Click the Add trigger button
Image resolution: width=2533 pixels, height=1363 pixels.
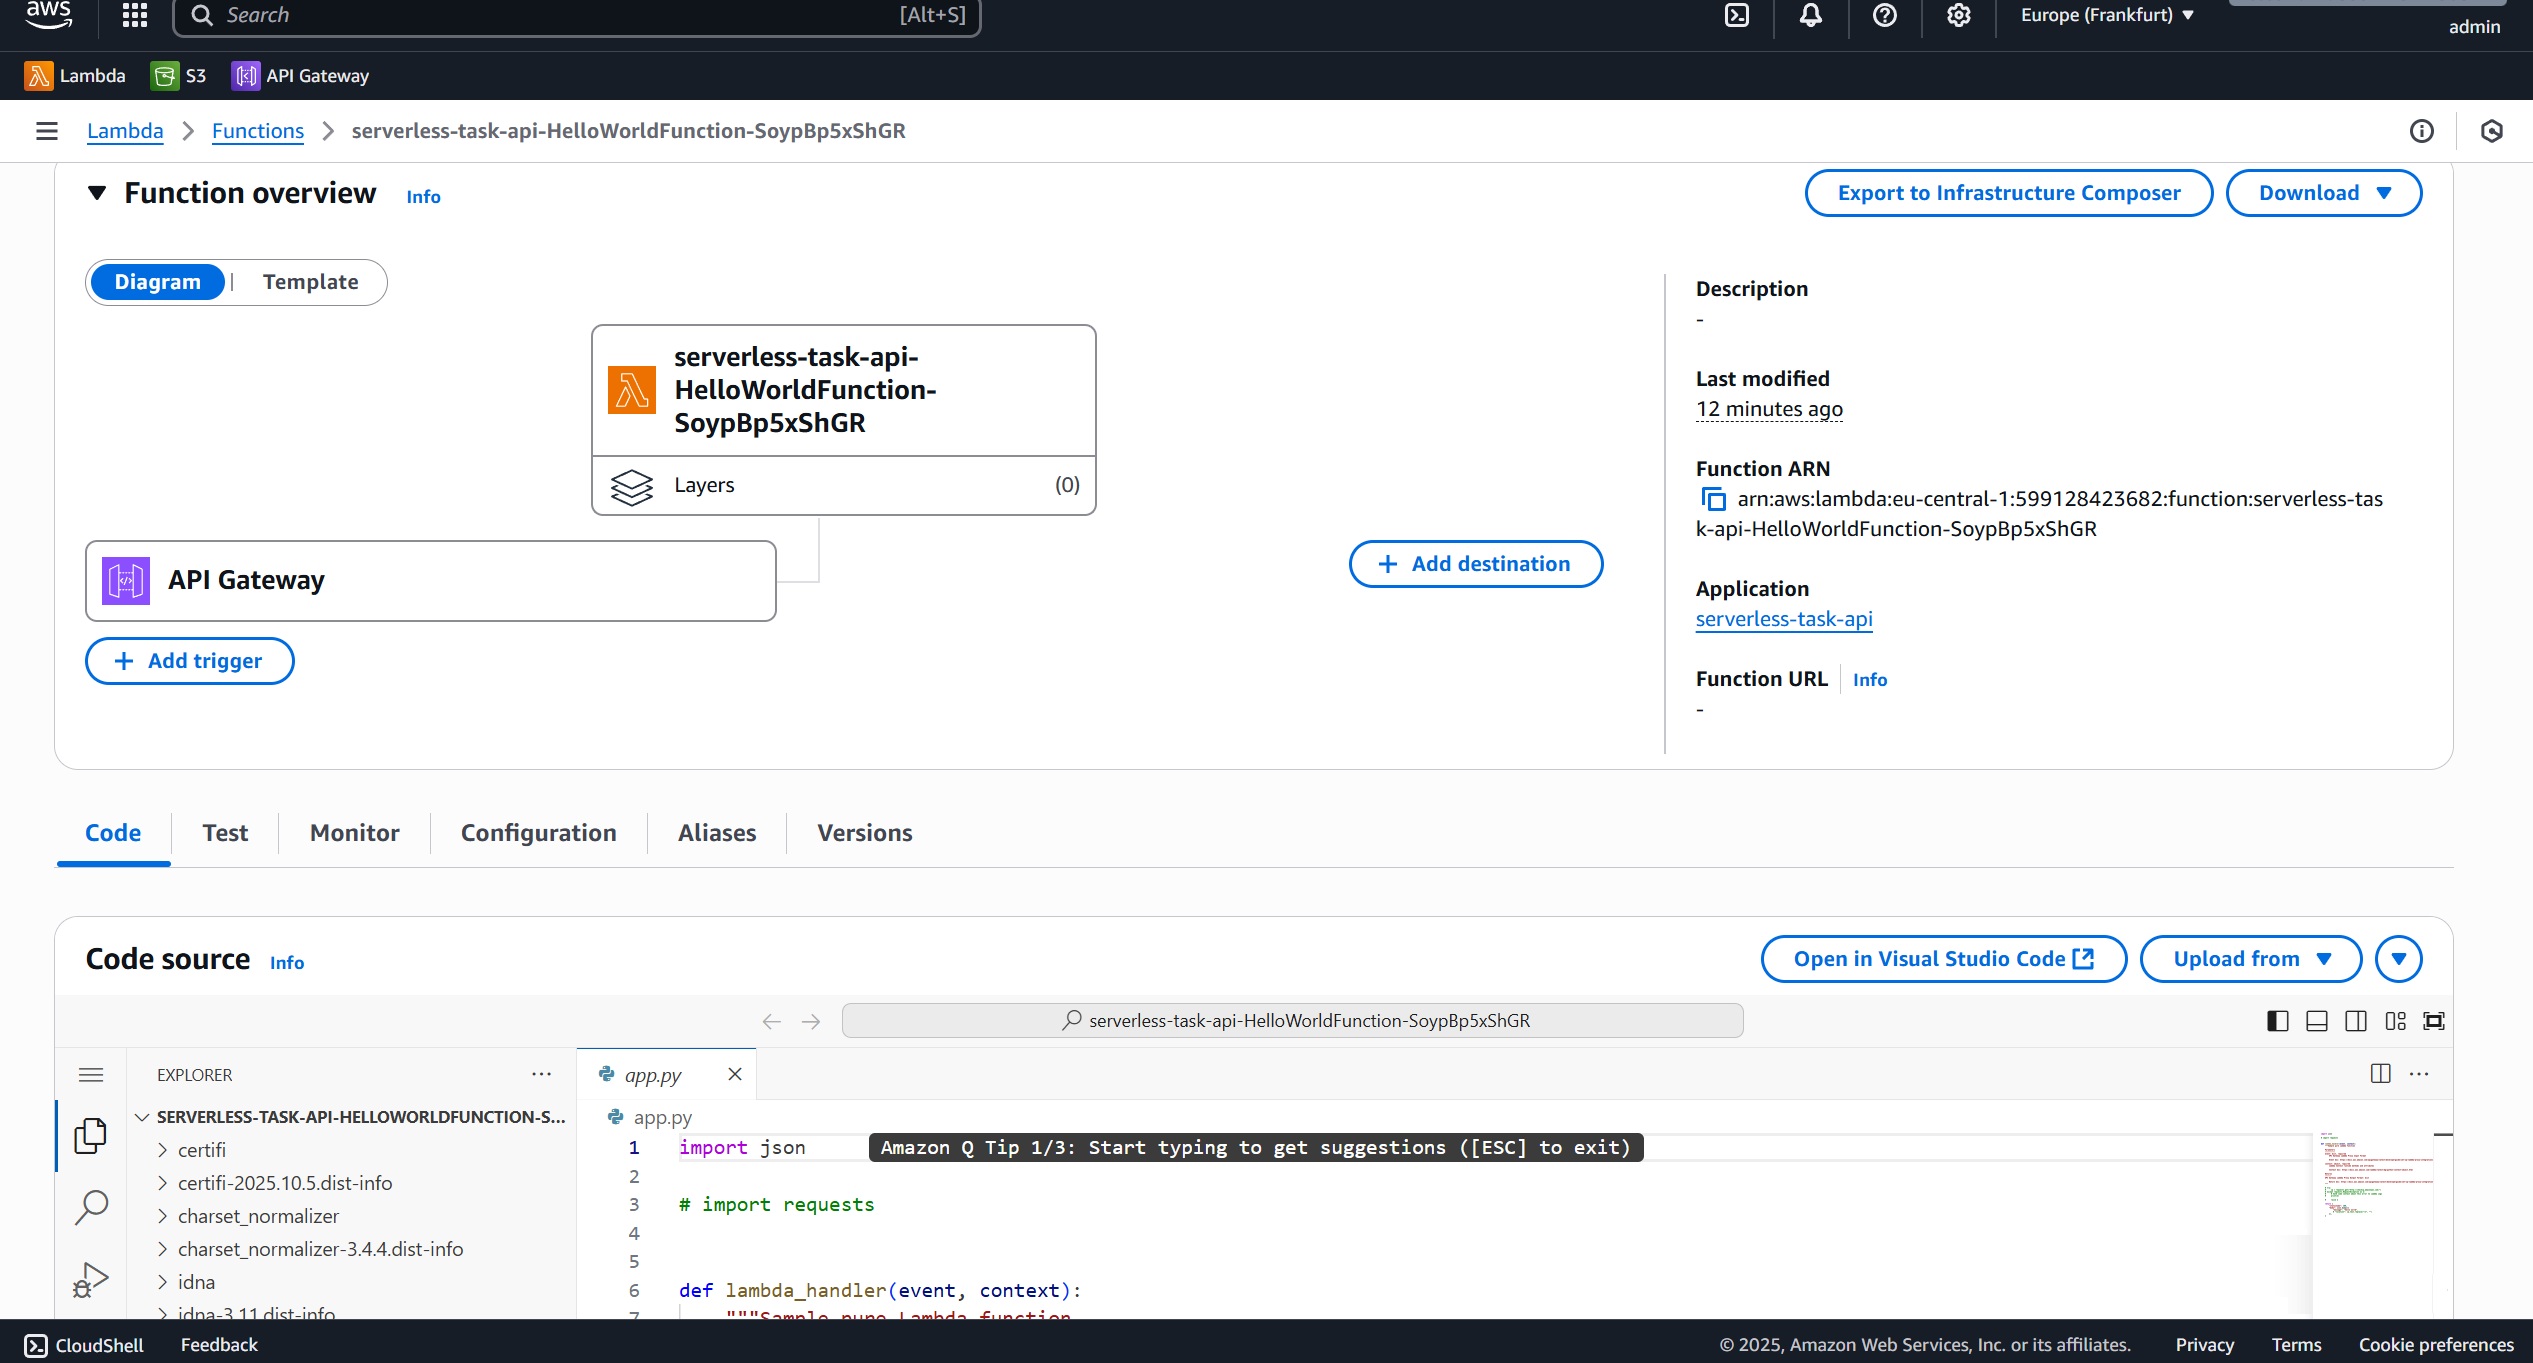pos(189,661)
